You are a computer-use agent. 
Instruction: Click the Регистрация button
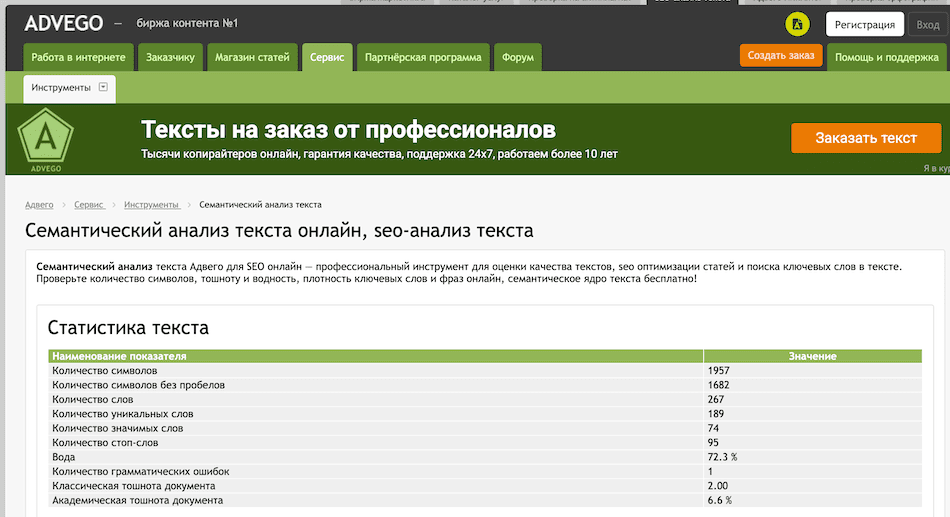tap(865, 25)
